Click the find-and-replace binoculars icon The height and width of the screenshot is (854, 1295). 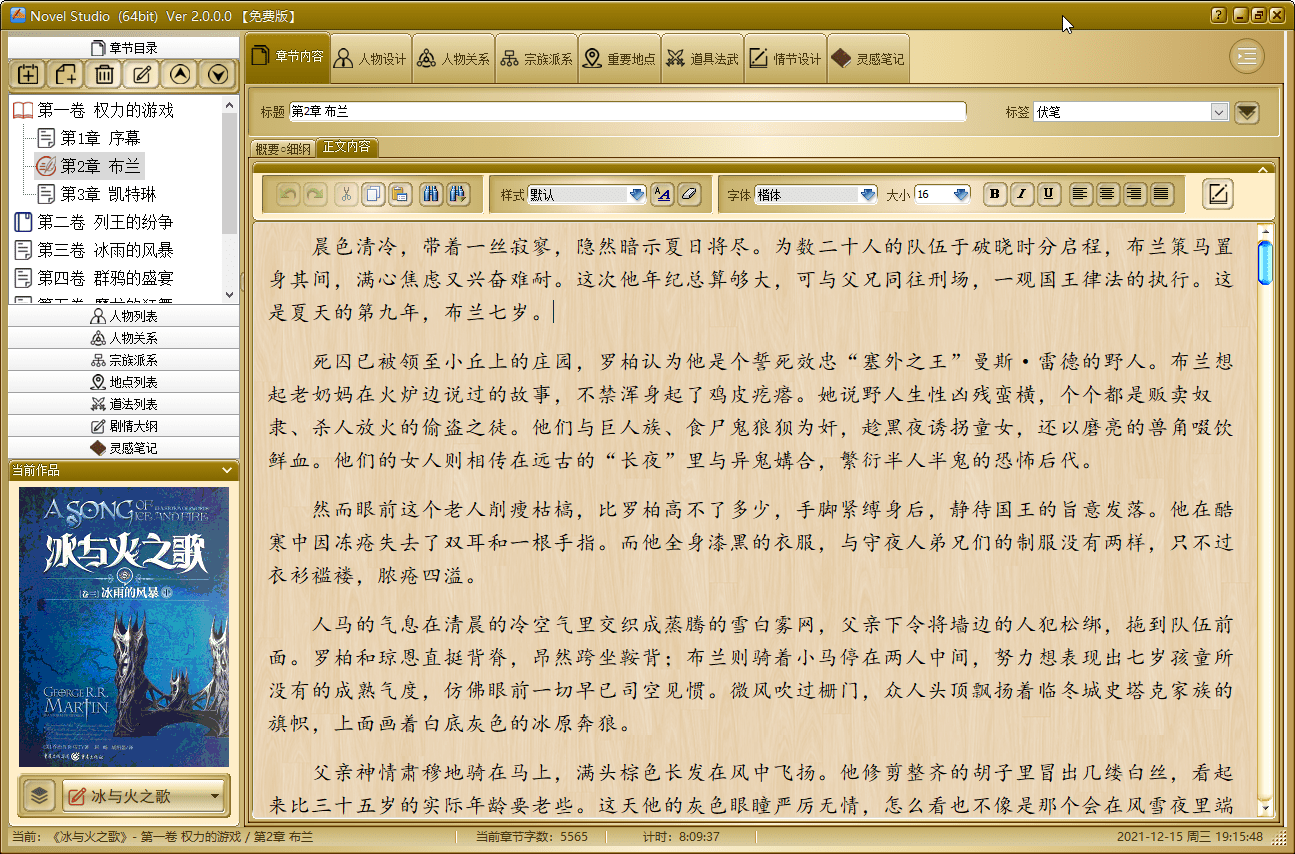(458, 195)
